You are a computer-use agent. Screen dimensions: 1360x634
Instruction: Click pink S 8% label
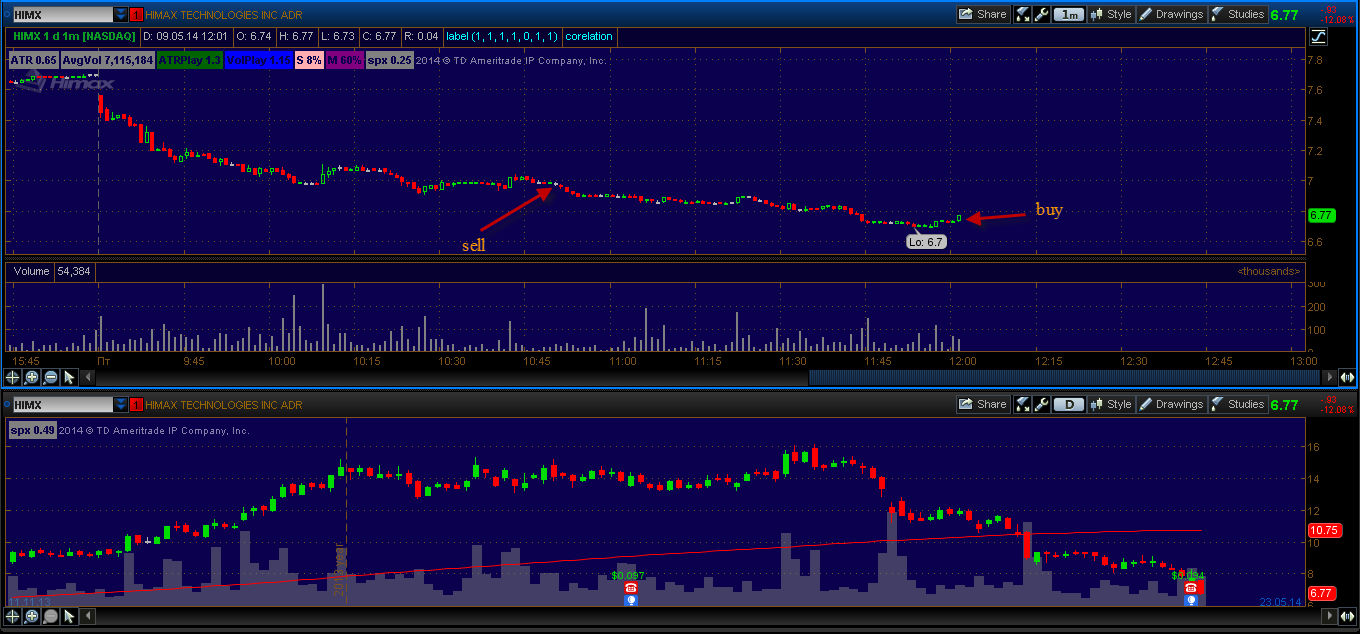[x=309, y=60]
